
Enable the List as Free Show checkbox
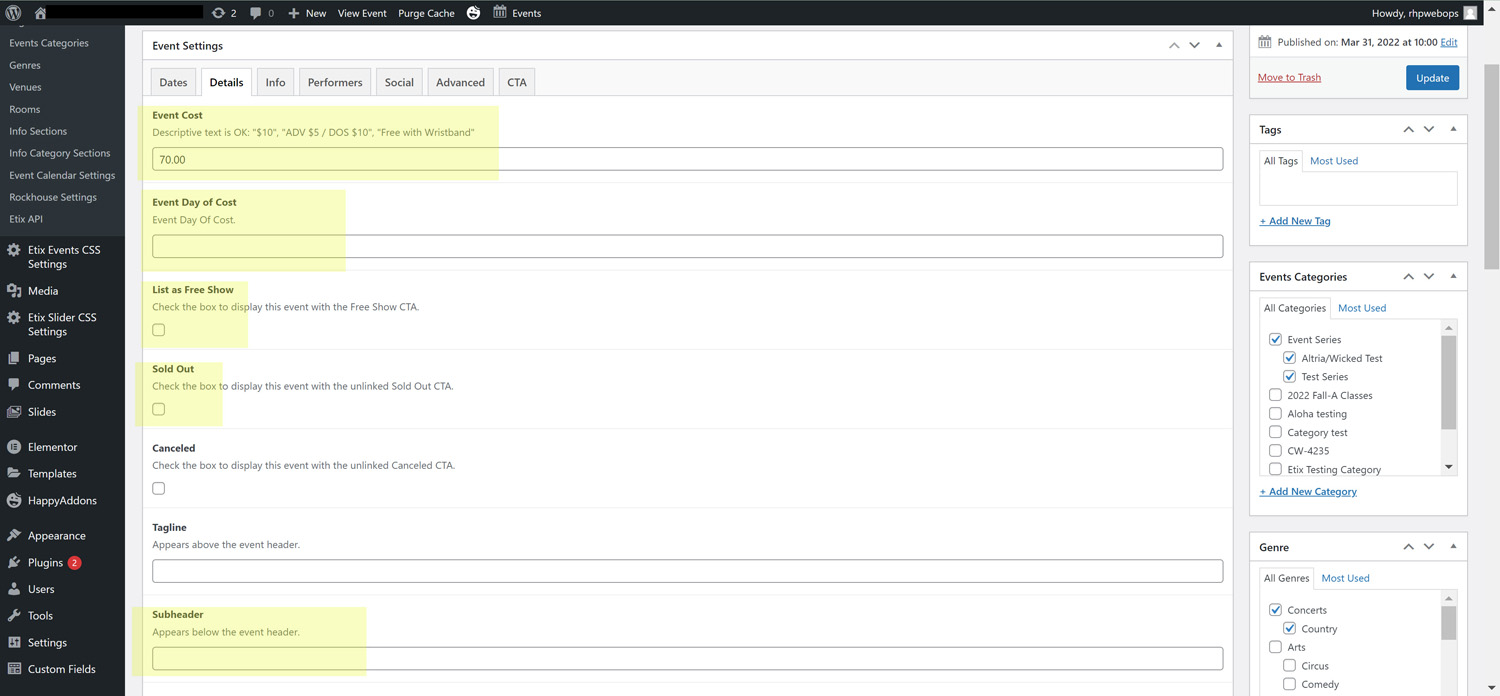pos(159,330)
